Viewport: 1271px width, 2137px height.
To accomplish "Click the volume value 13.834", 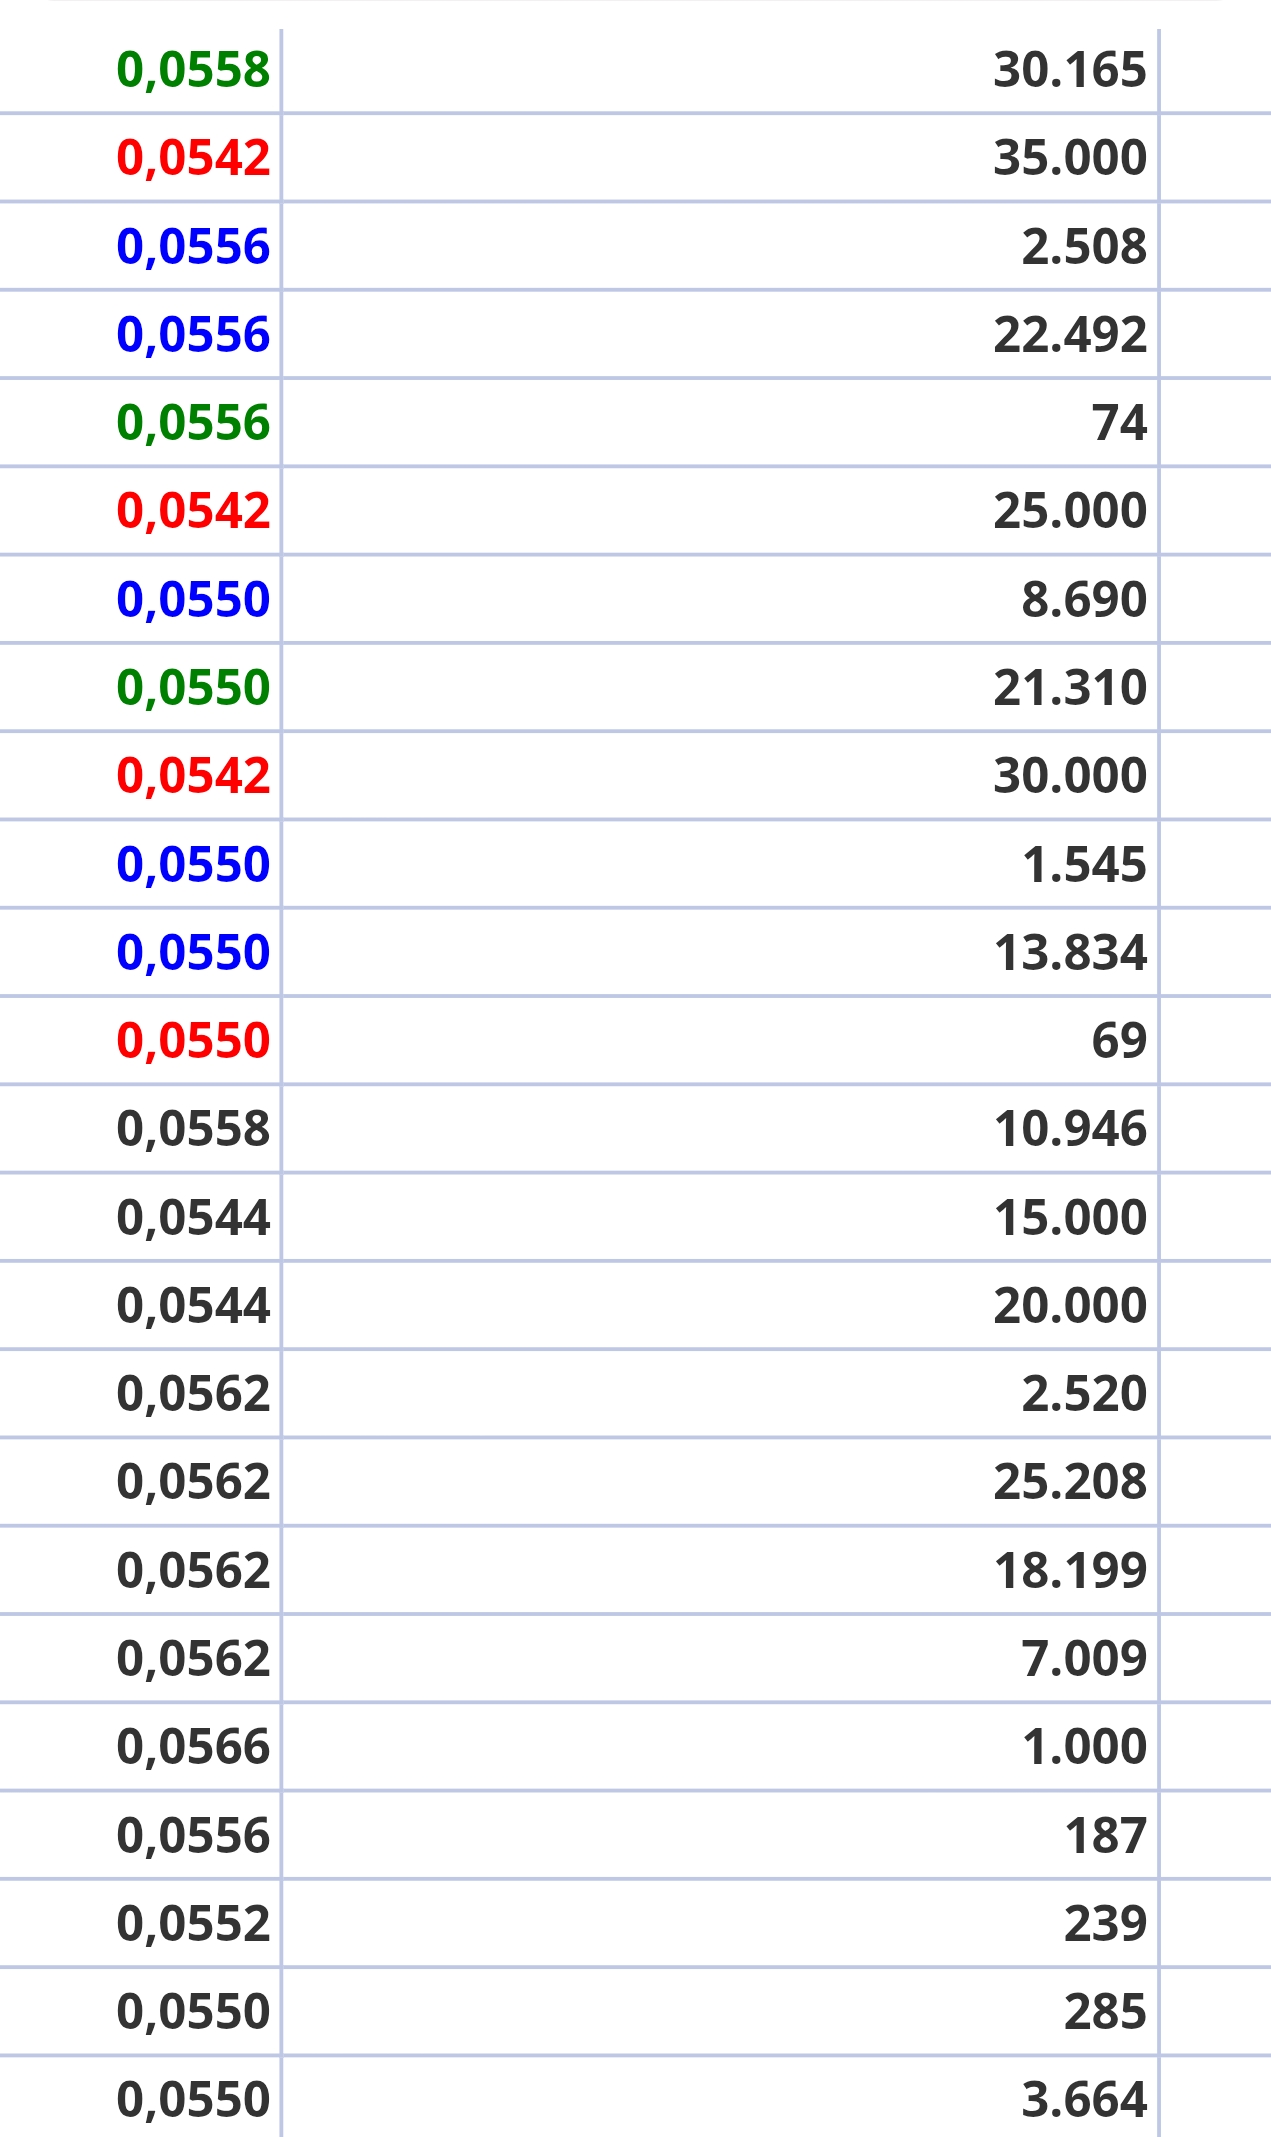I will coord(1069,953).
